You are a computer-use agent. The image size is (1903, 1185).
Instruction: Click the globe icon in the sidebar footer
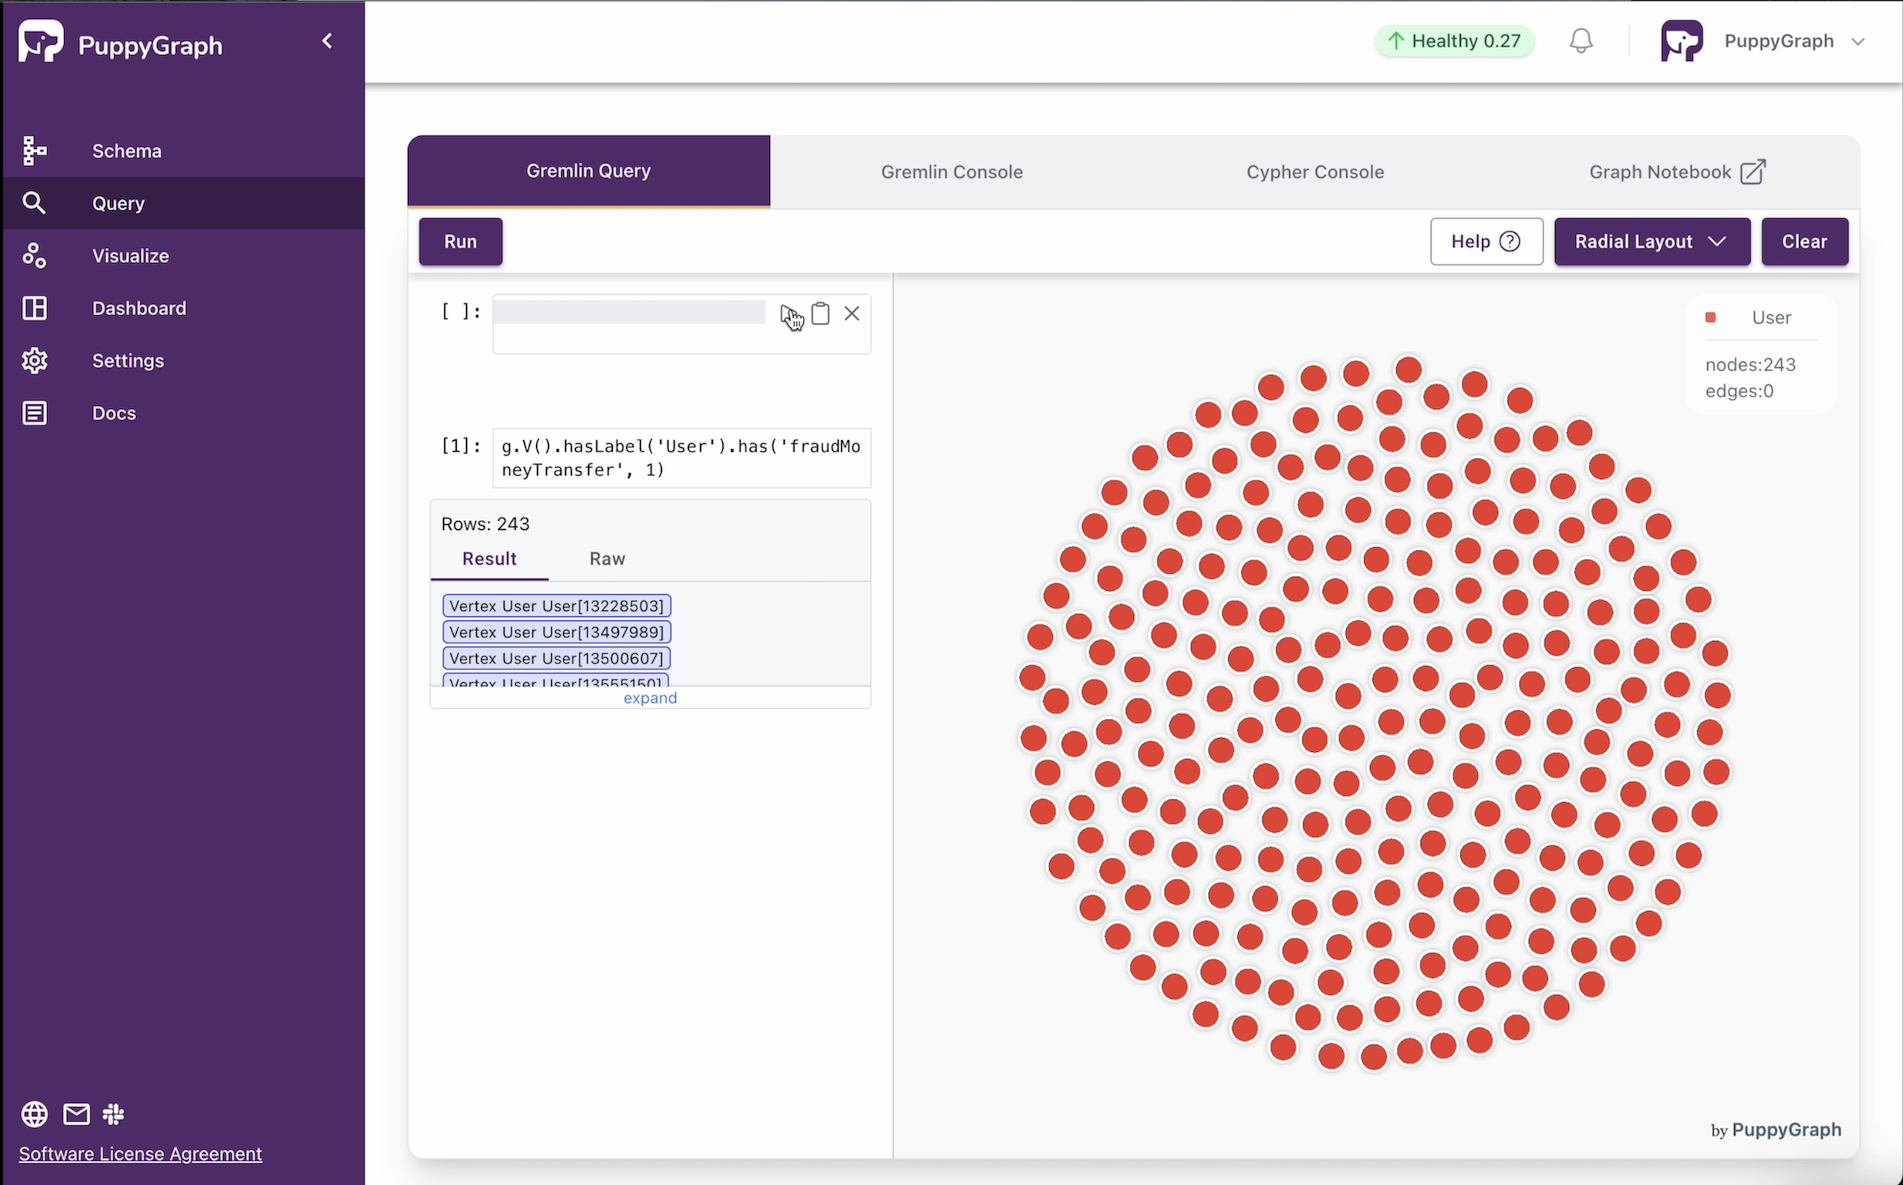(x=33, y=1114)
